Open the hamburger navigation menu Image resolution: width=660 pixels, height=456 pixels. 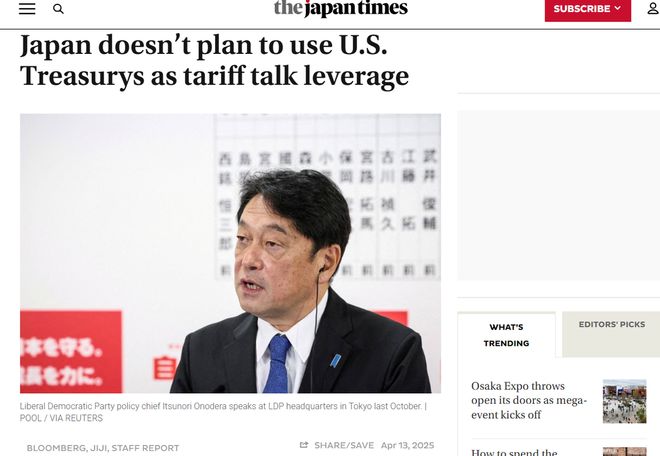click(x=27, y=8)
